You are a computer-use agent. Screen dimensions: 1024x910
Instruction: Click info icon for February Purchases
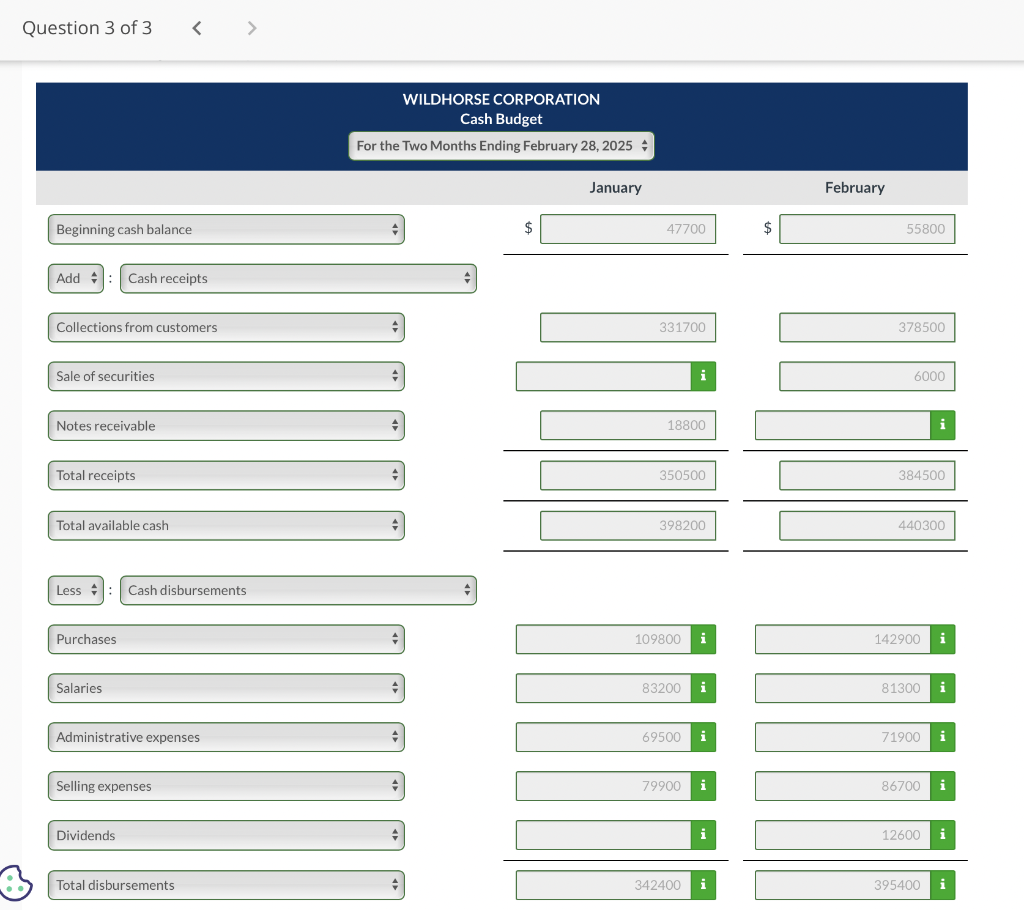click(942, 639)
